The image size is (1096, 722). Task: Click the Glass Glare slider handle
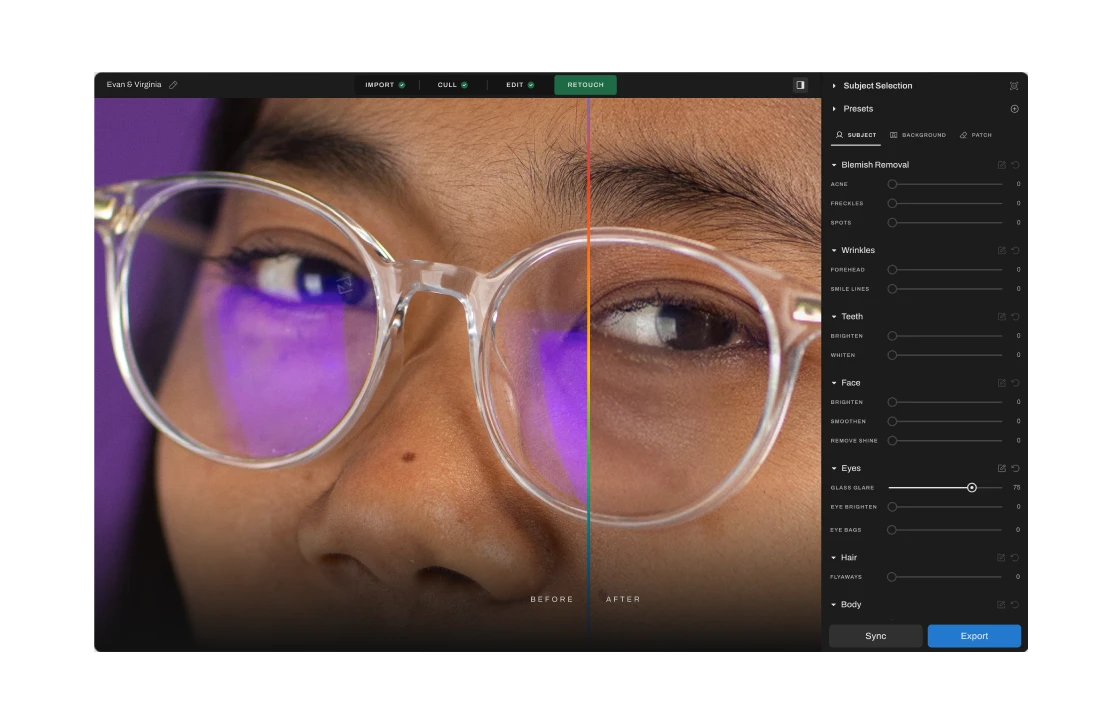(x=971, y=488)
